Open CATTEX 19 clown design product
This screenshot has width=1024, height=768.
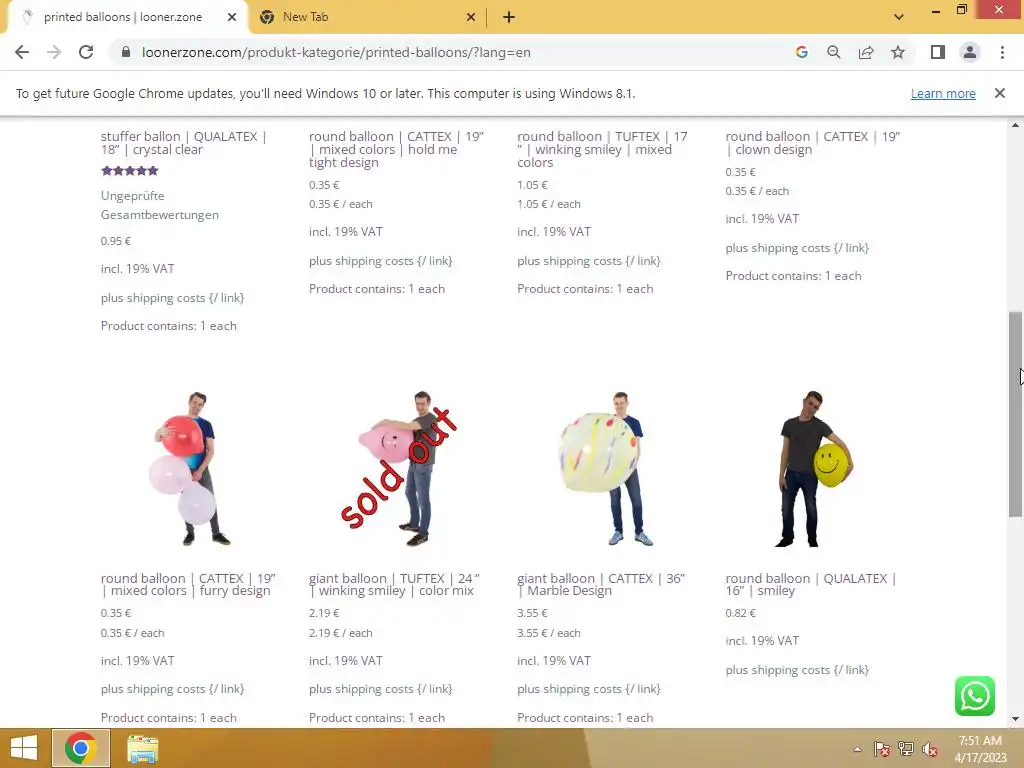coord(812,143)
